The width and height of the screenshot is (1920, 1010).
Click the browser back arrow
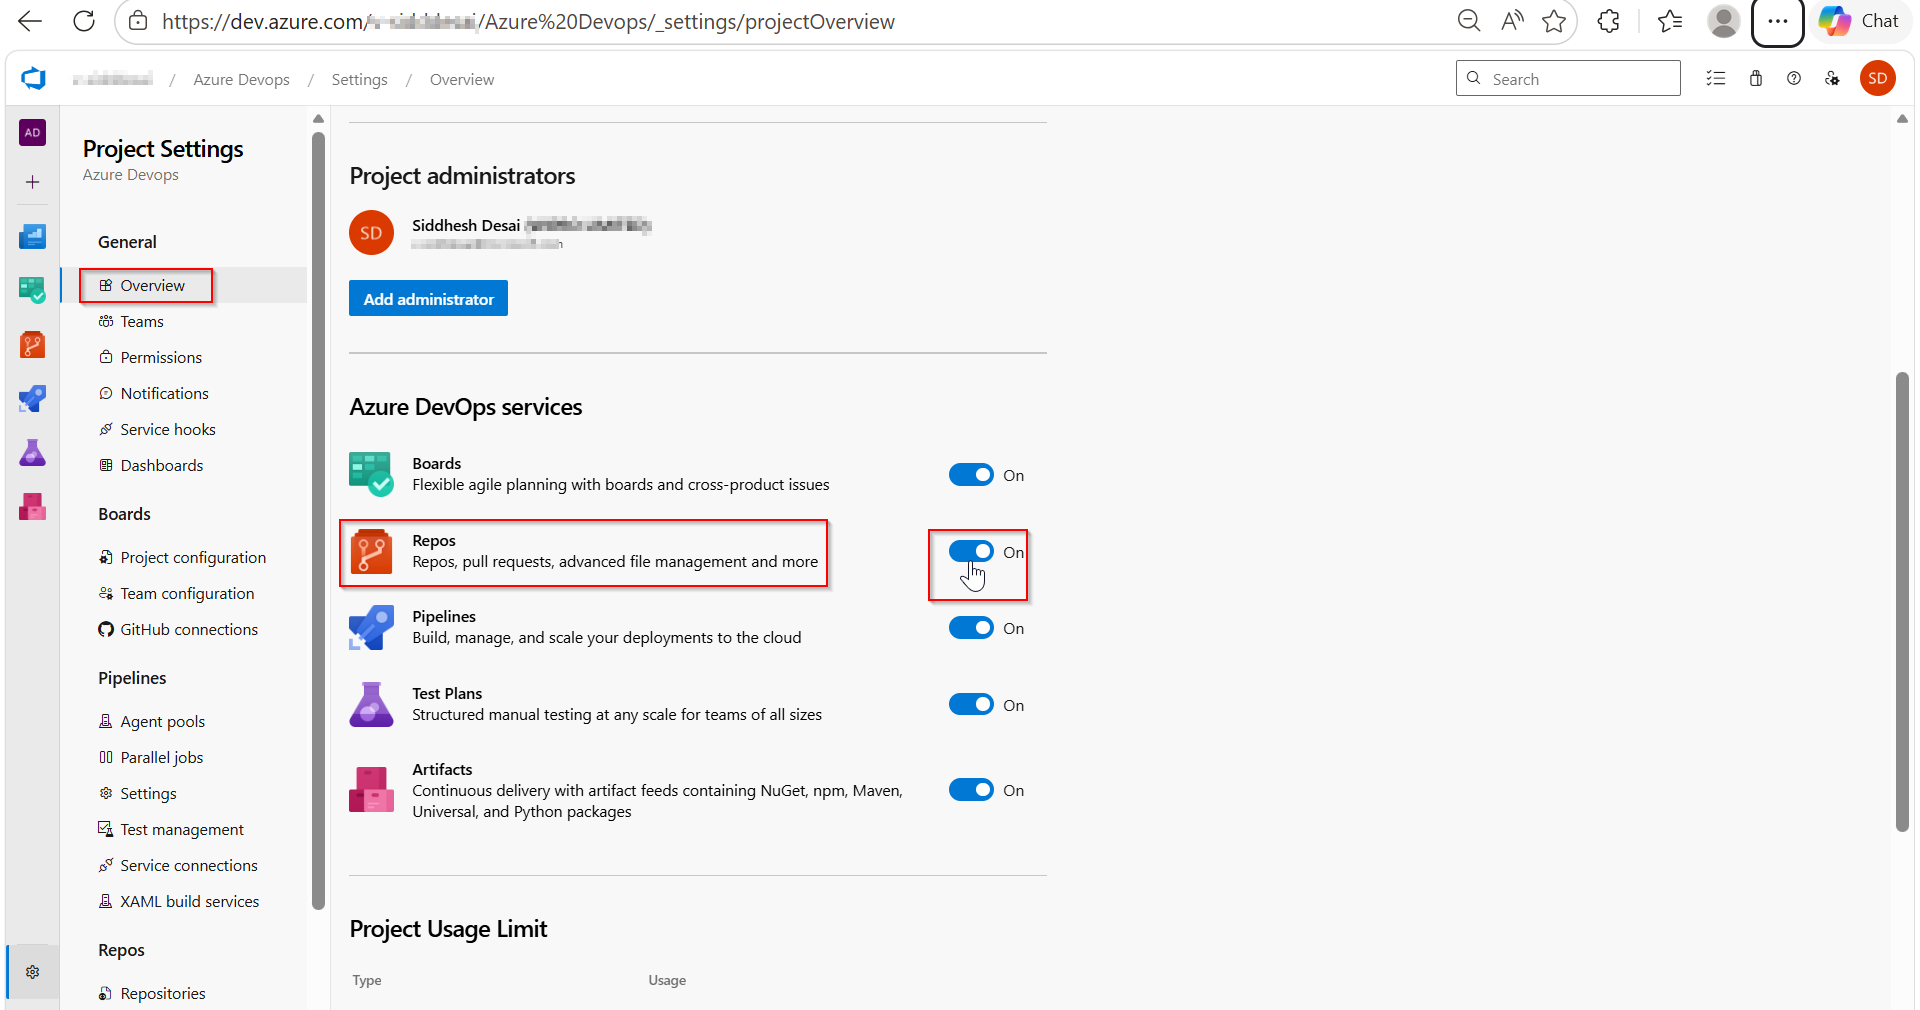coord(30,21)
